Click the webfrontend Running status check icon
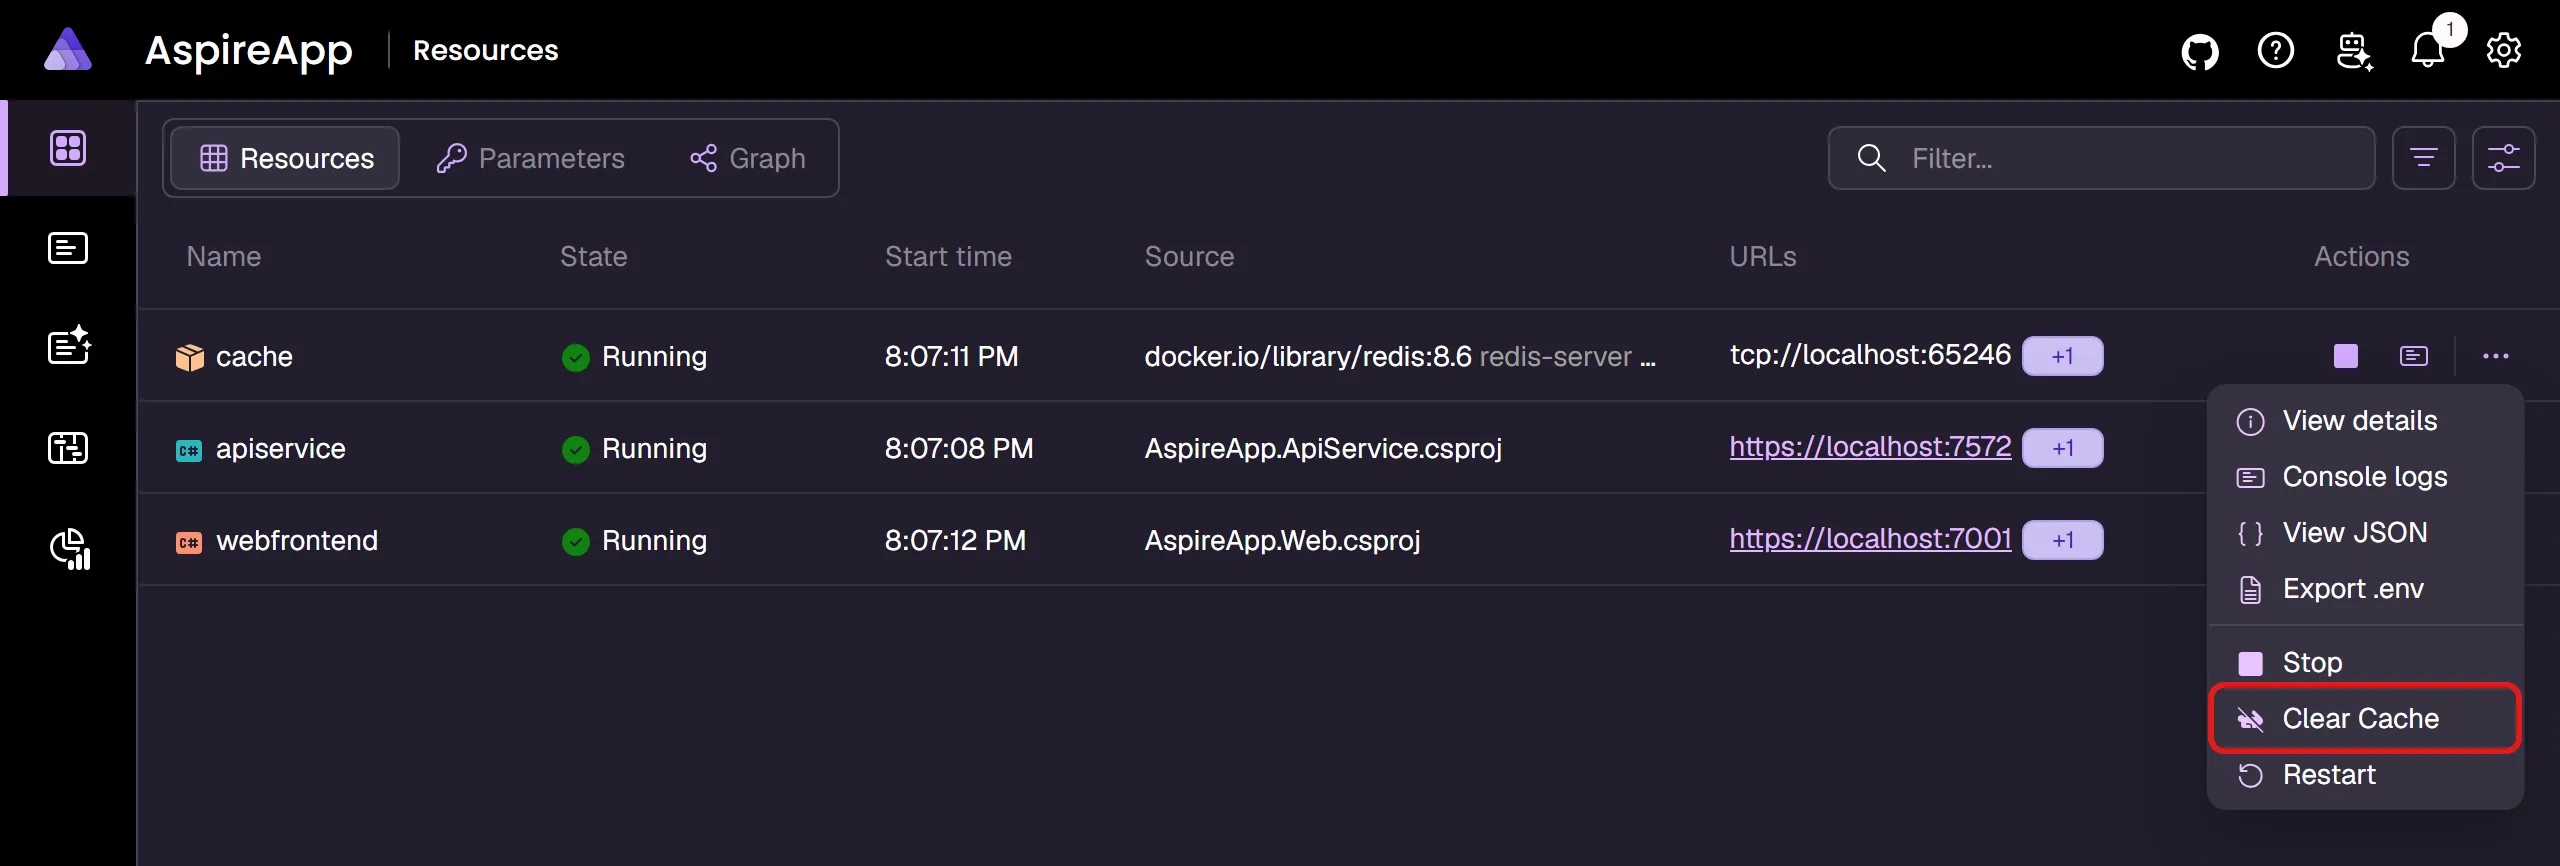Screen dimensions: 2560x866 (576, 541)
